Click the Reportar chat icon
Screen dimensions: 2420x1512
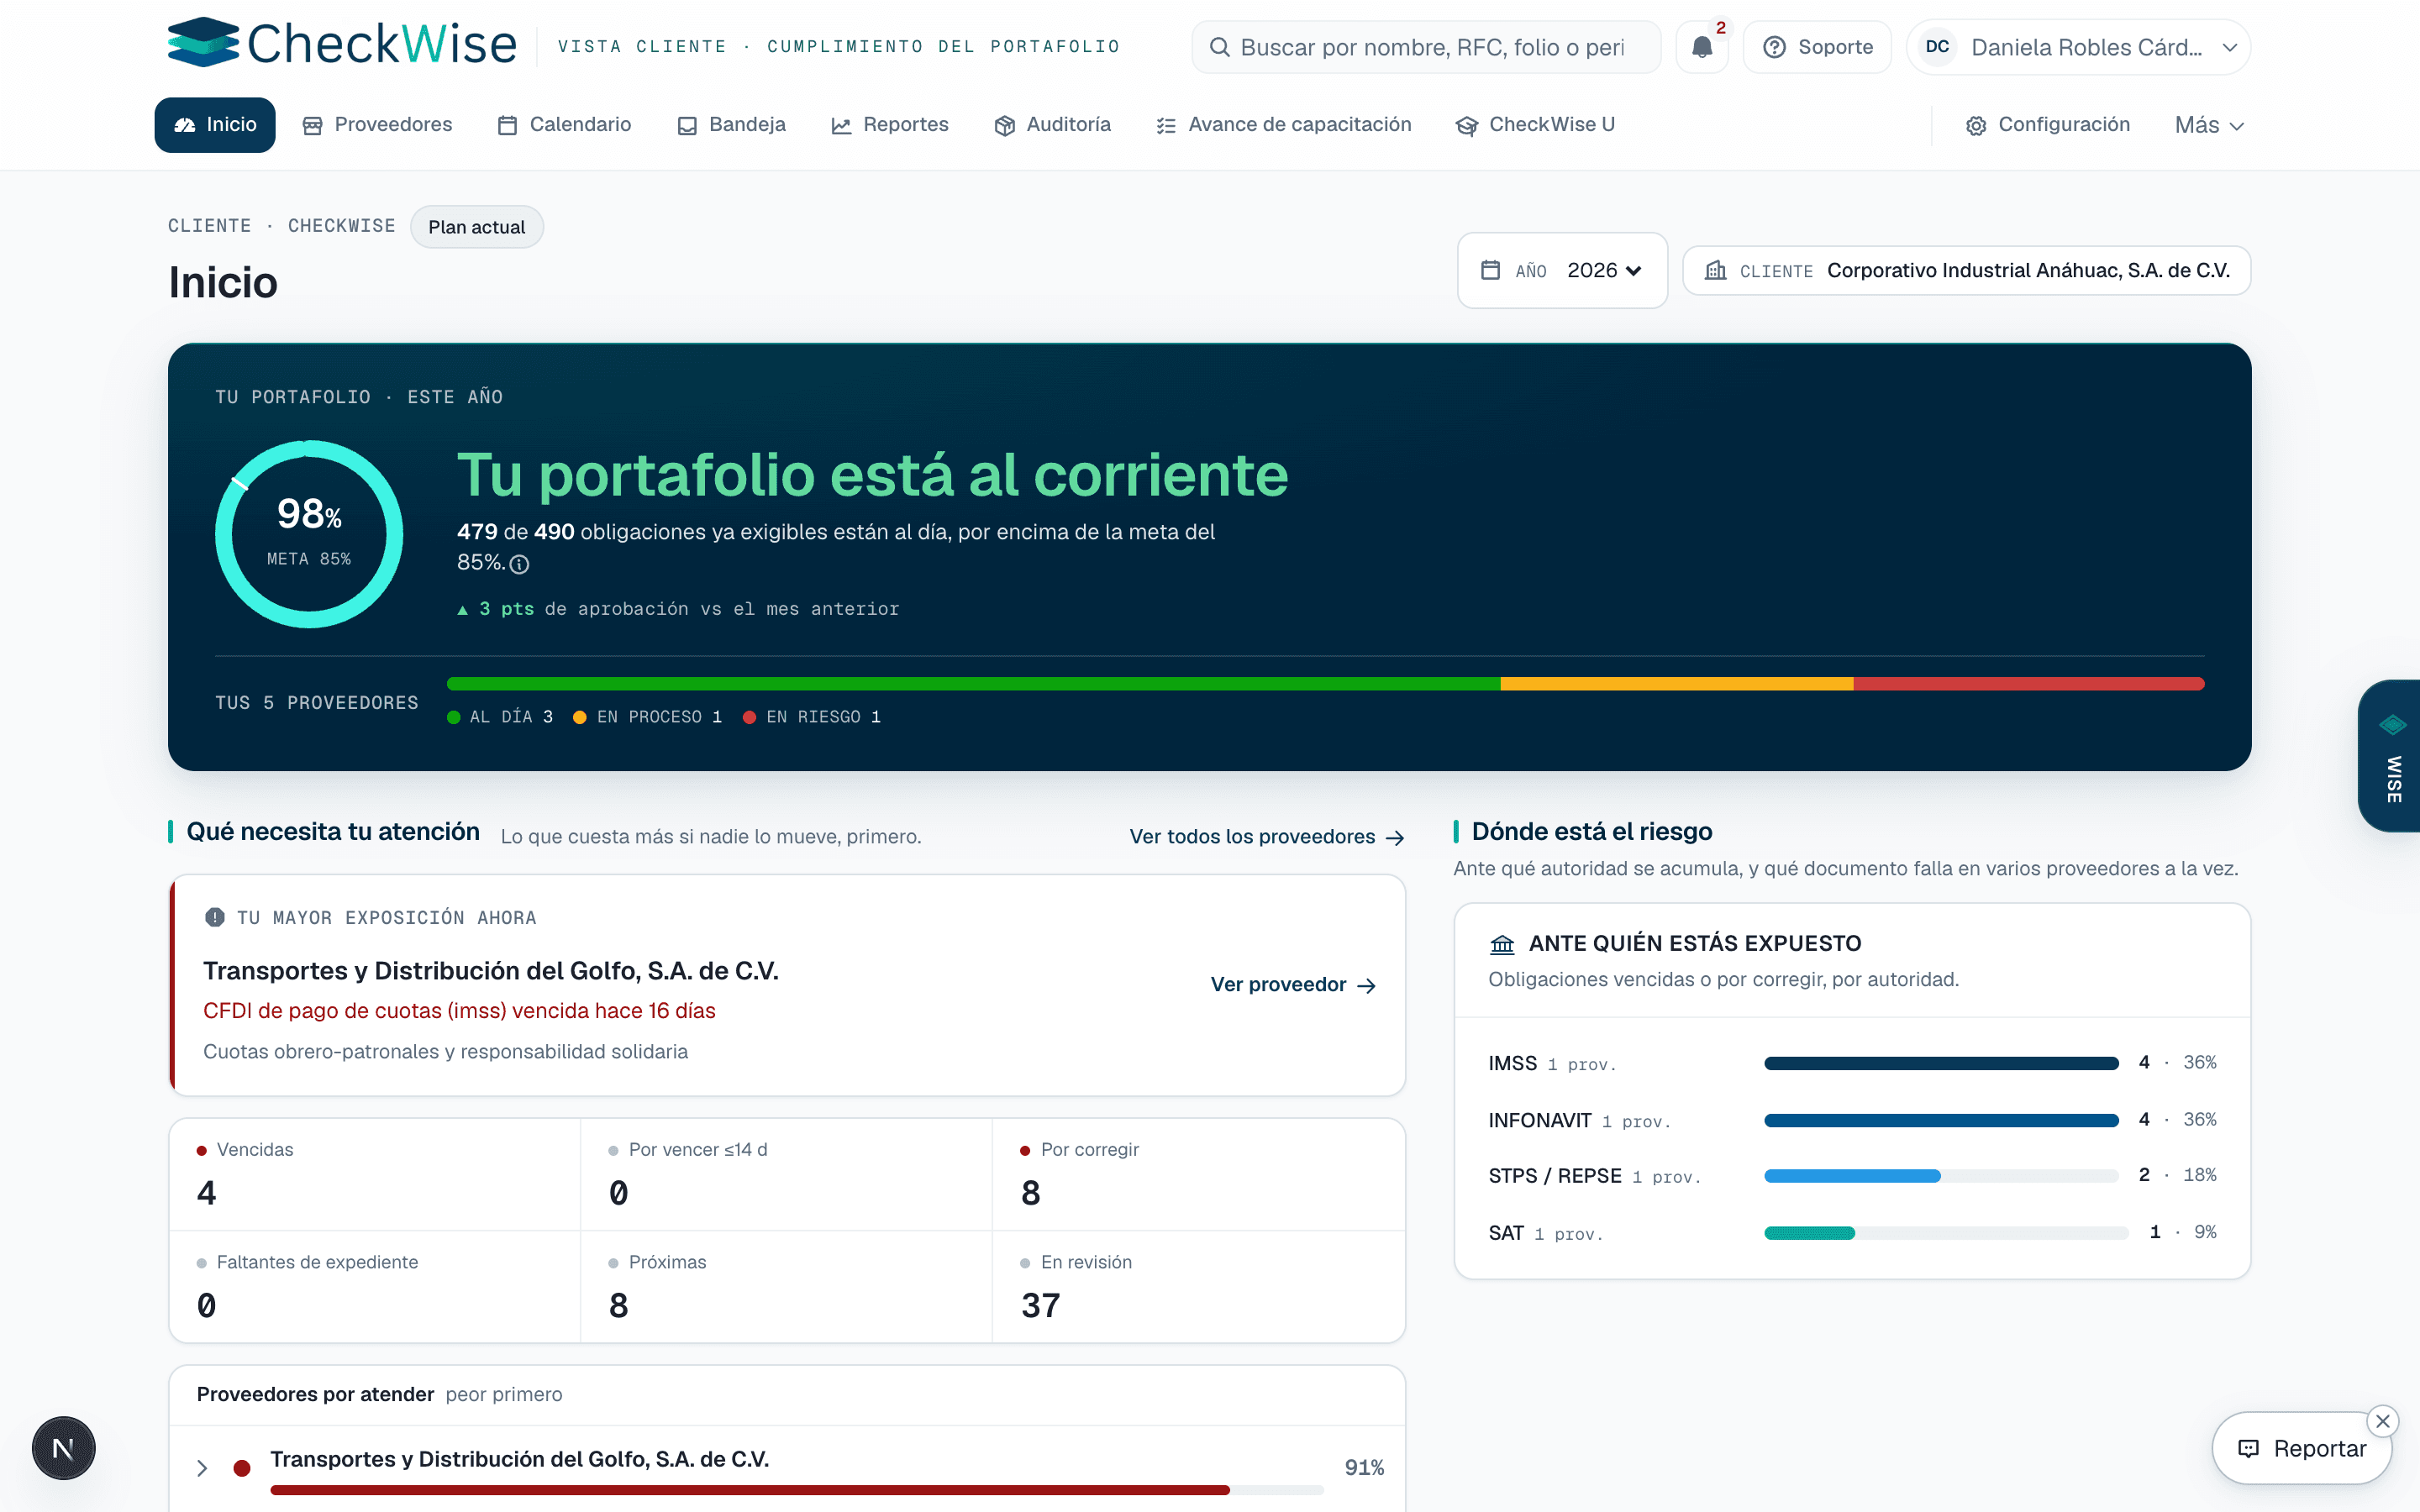[2248, 1449]
